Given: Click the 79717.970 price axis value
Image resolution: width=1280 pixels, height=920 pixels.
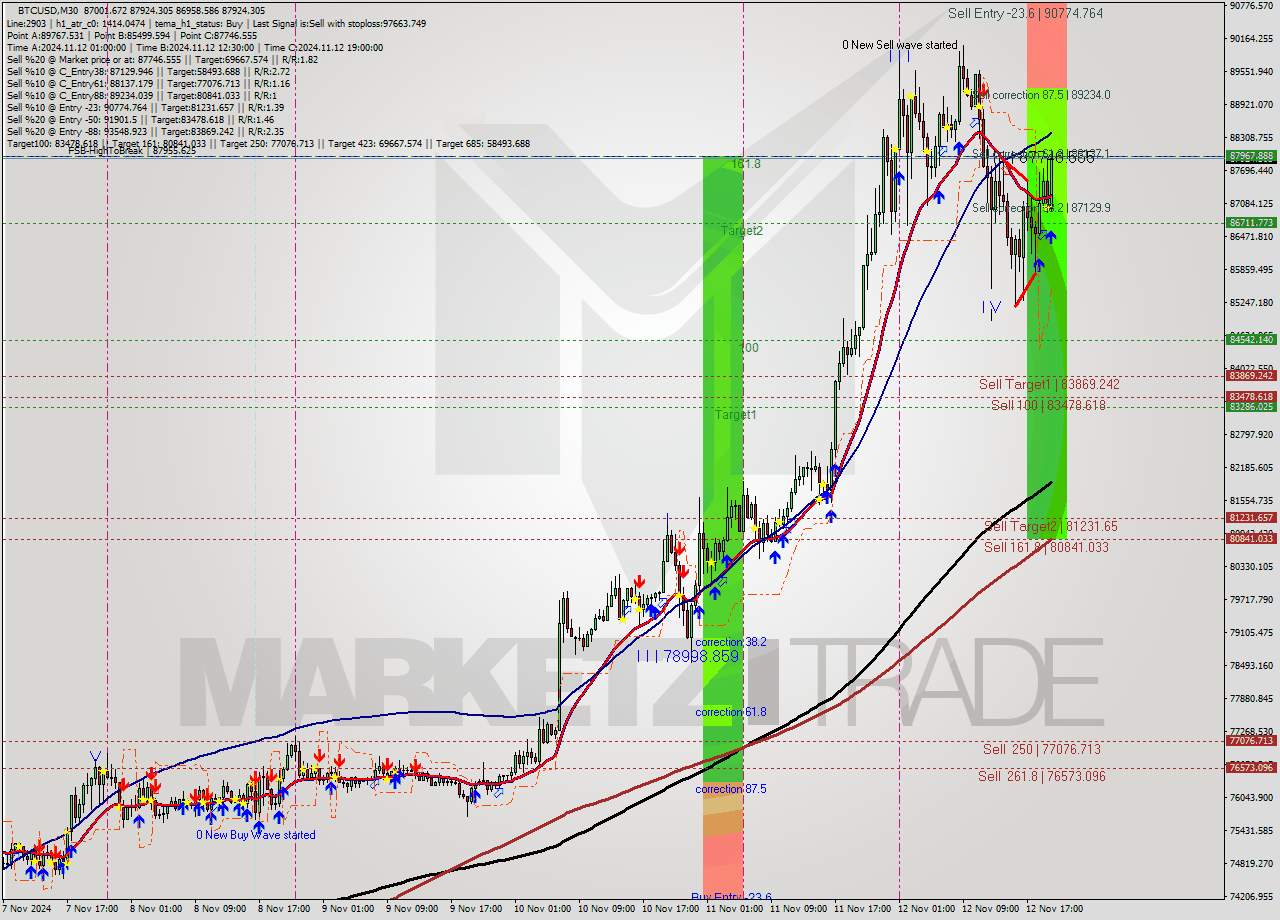Looking at the screenshot, I should 1251,600.
